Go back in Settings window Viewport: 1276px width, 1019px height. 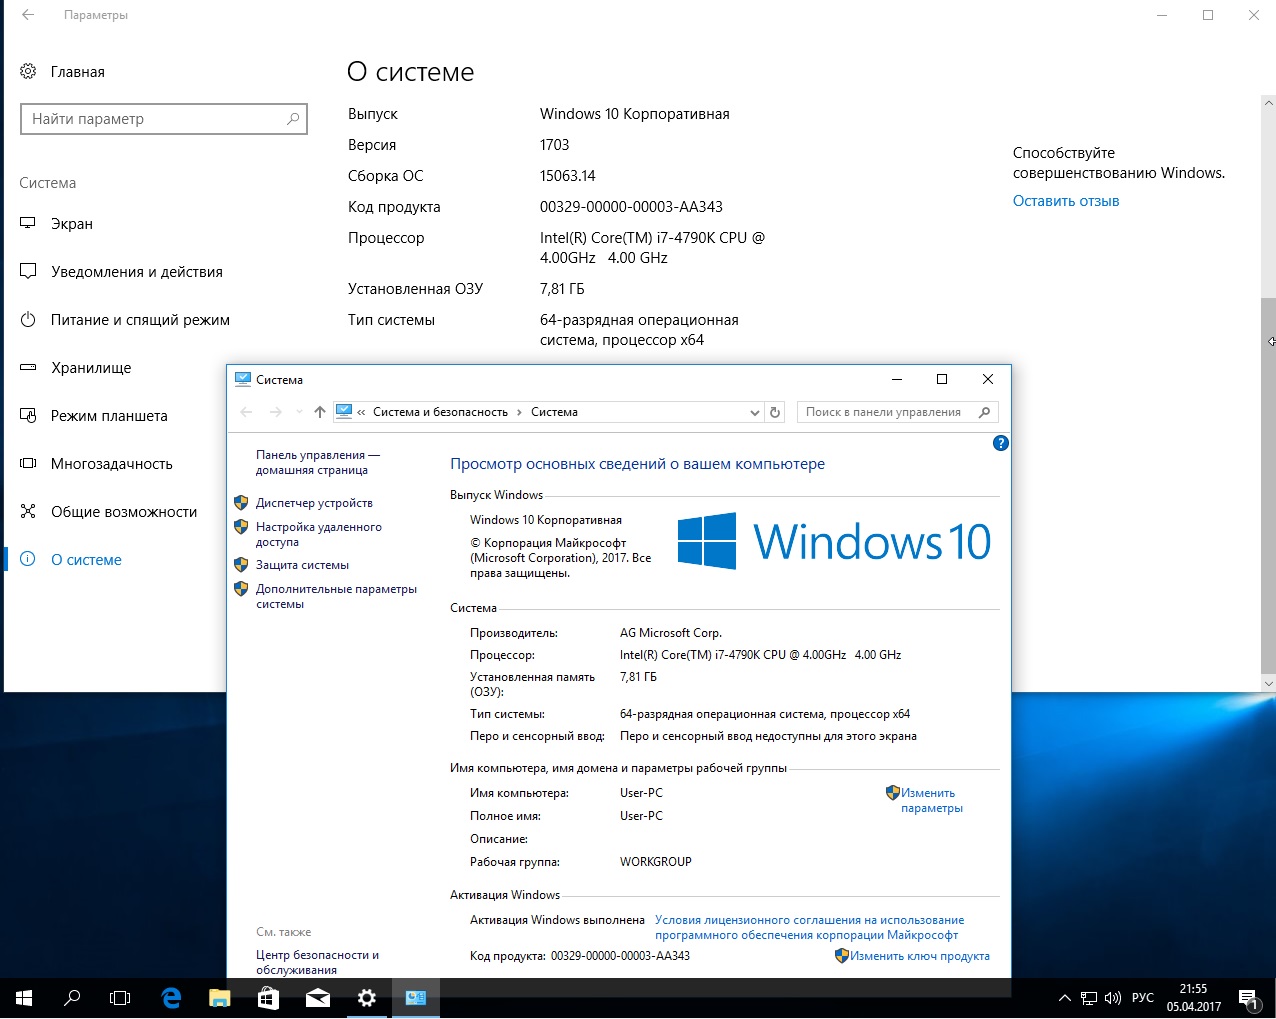click(x=28, y=15)
